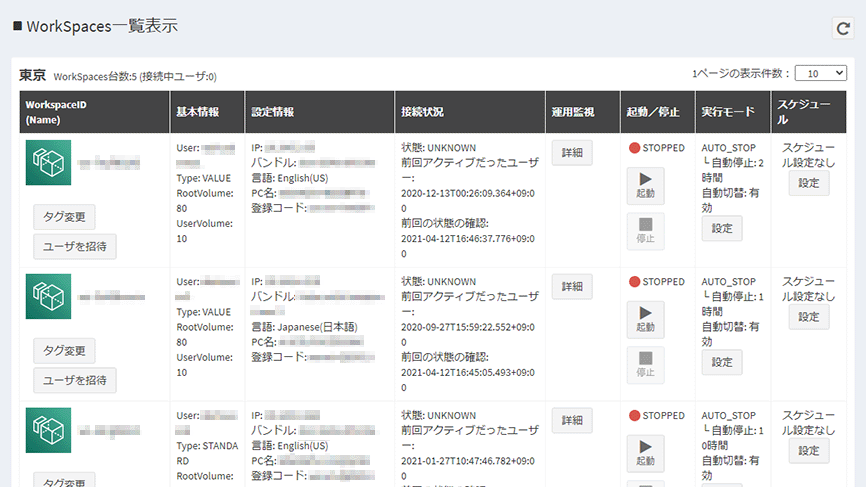Click the 設定情報 column header
Image resolution: width=866 pixels, height=487 pixels.
click(x=320, y=112)
